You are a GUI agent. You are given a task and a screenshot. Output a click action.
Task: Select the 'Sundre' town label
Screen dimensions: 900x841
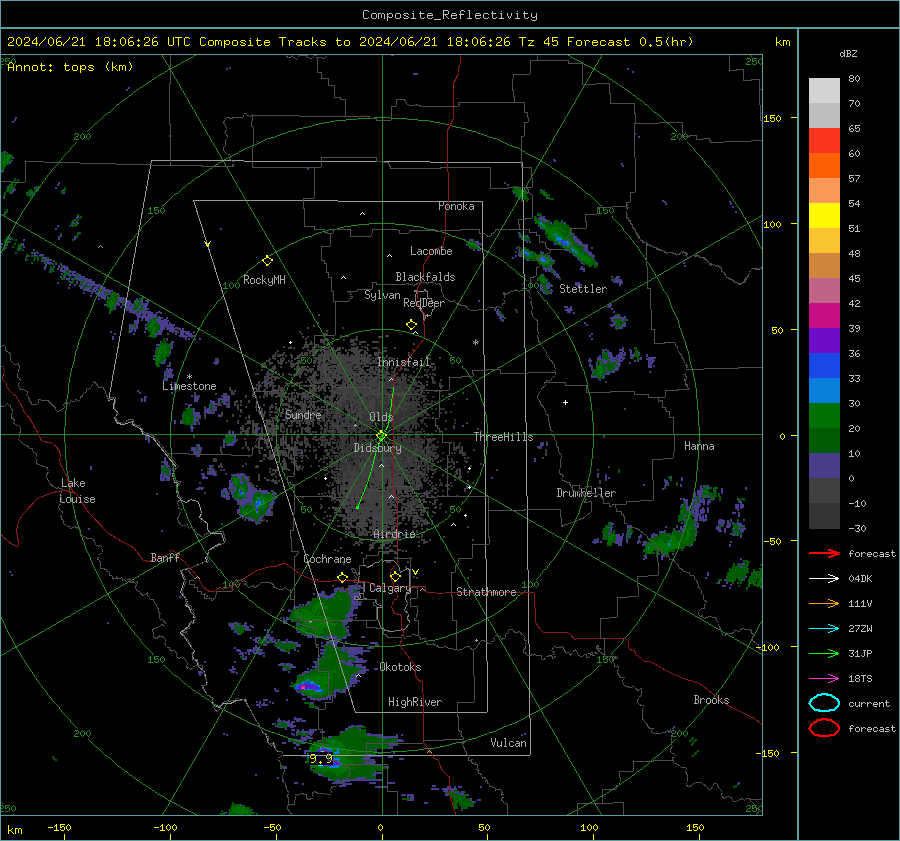click(303, 414)
